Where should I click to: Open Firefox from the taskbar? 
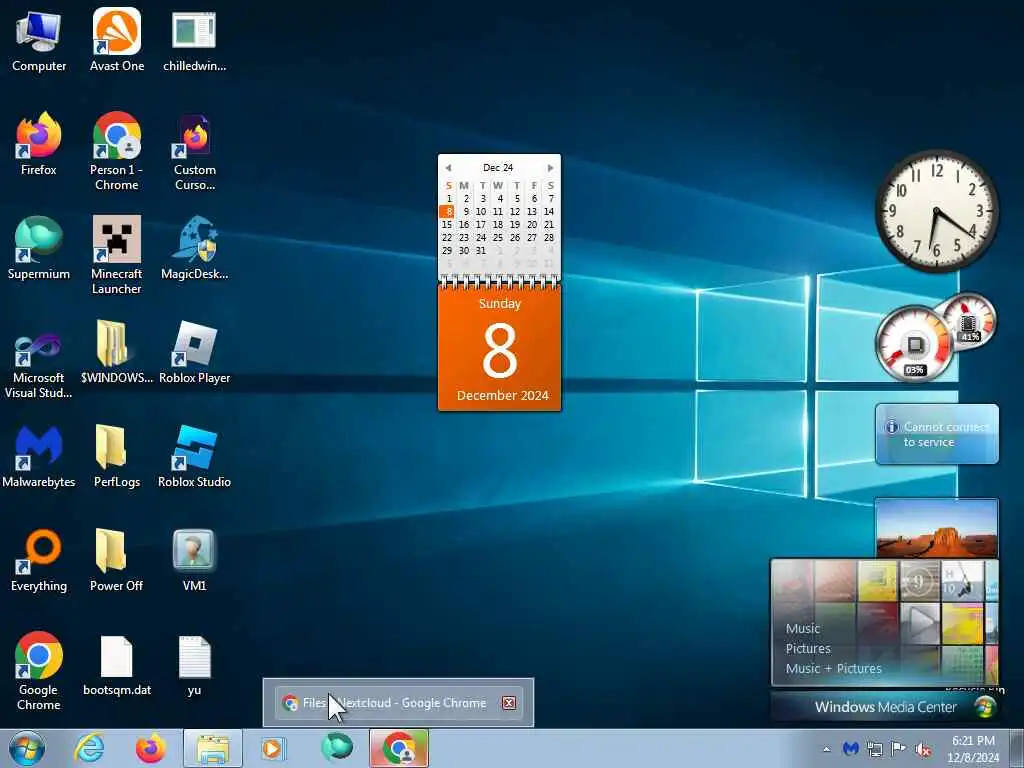(151, 748)
